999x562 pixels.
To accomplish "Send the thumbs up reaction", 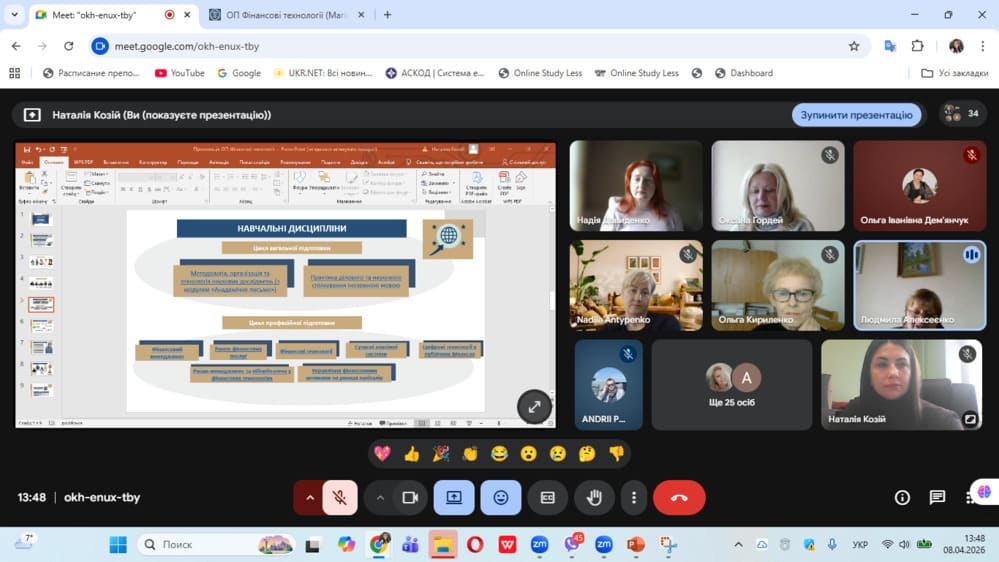I will tap(411, 454).
